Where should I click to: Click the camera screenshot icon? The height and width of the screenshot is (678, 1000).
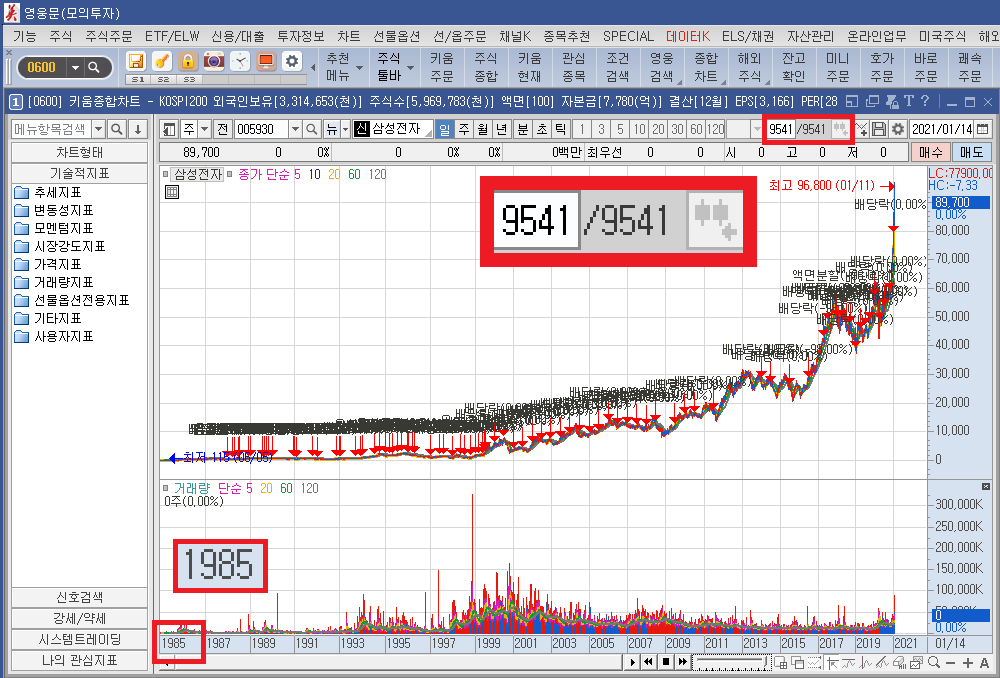[214, 61]
